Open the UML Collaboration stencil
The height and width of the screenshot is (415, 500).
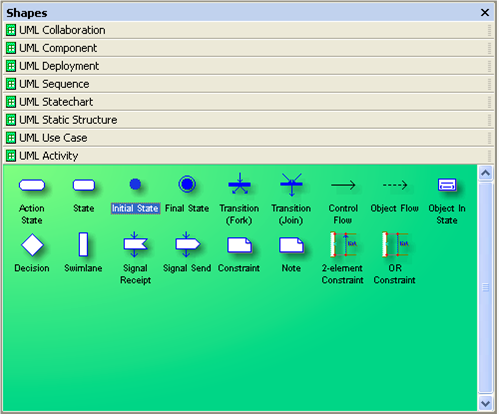pyautogui.click(x=248, y=30)
